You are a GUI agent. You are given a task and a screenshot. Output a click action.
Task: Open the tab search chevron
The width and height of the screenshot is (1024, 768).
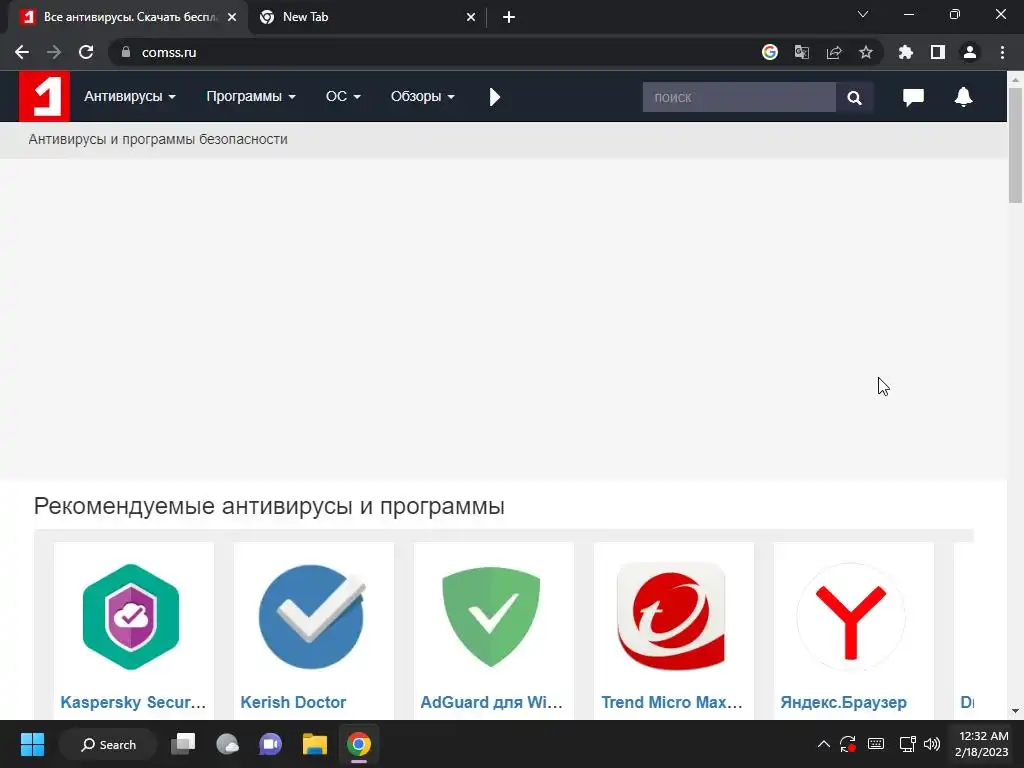(863, 14)
